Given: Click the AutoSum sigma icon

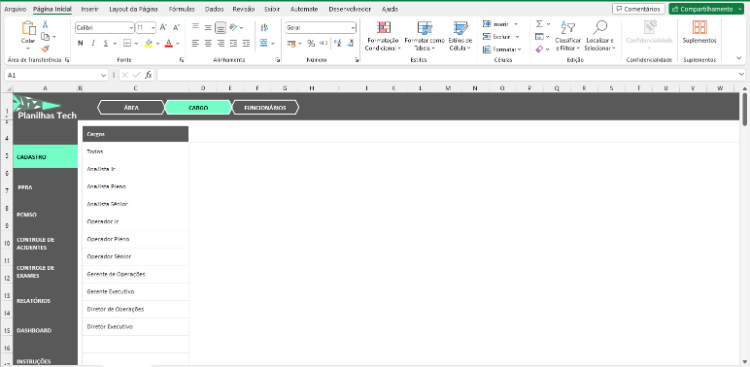Looking at the screenshot, I should point(540,24).
